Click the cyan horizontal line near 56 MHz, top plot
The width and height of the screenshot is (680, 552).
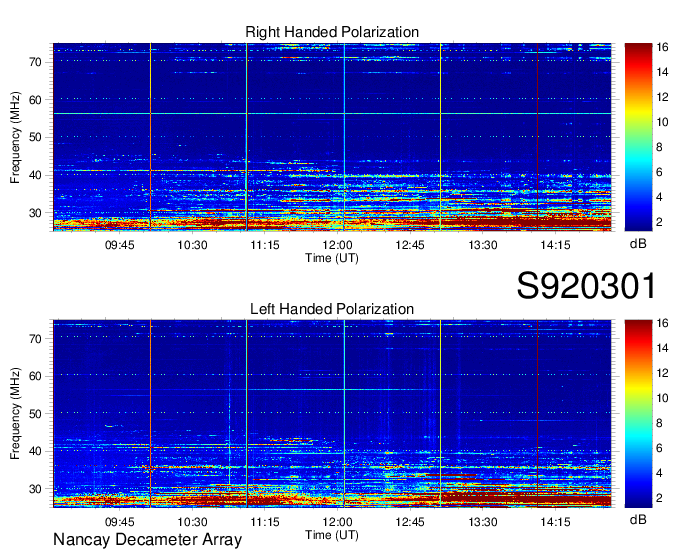coord(332,114)
